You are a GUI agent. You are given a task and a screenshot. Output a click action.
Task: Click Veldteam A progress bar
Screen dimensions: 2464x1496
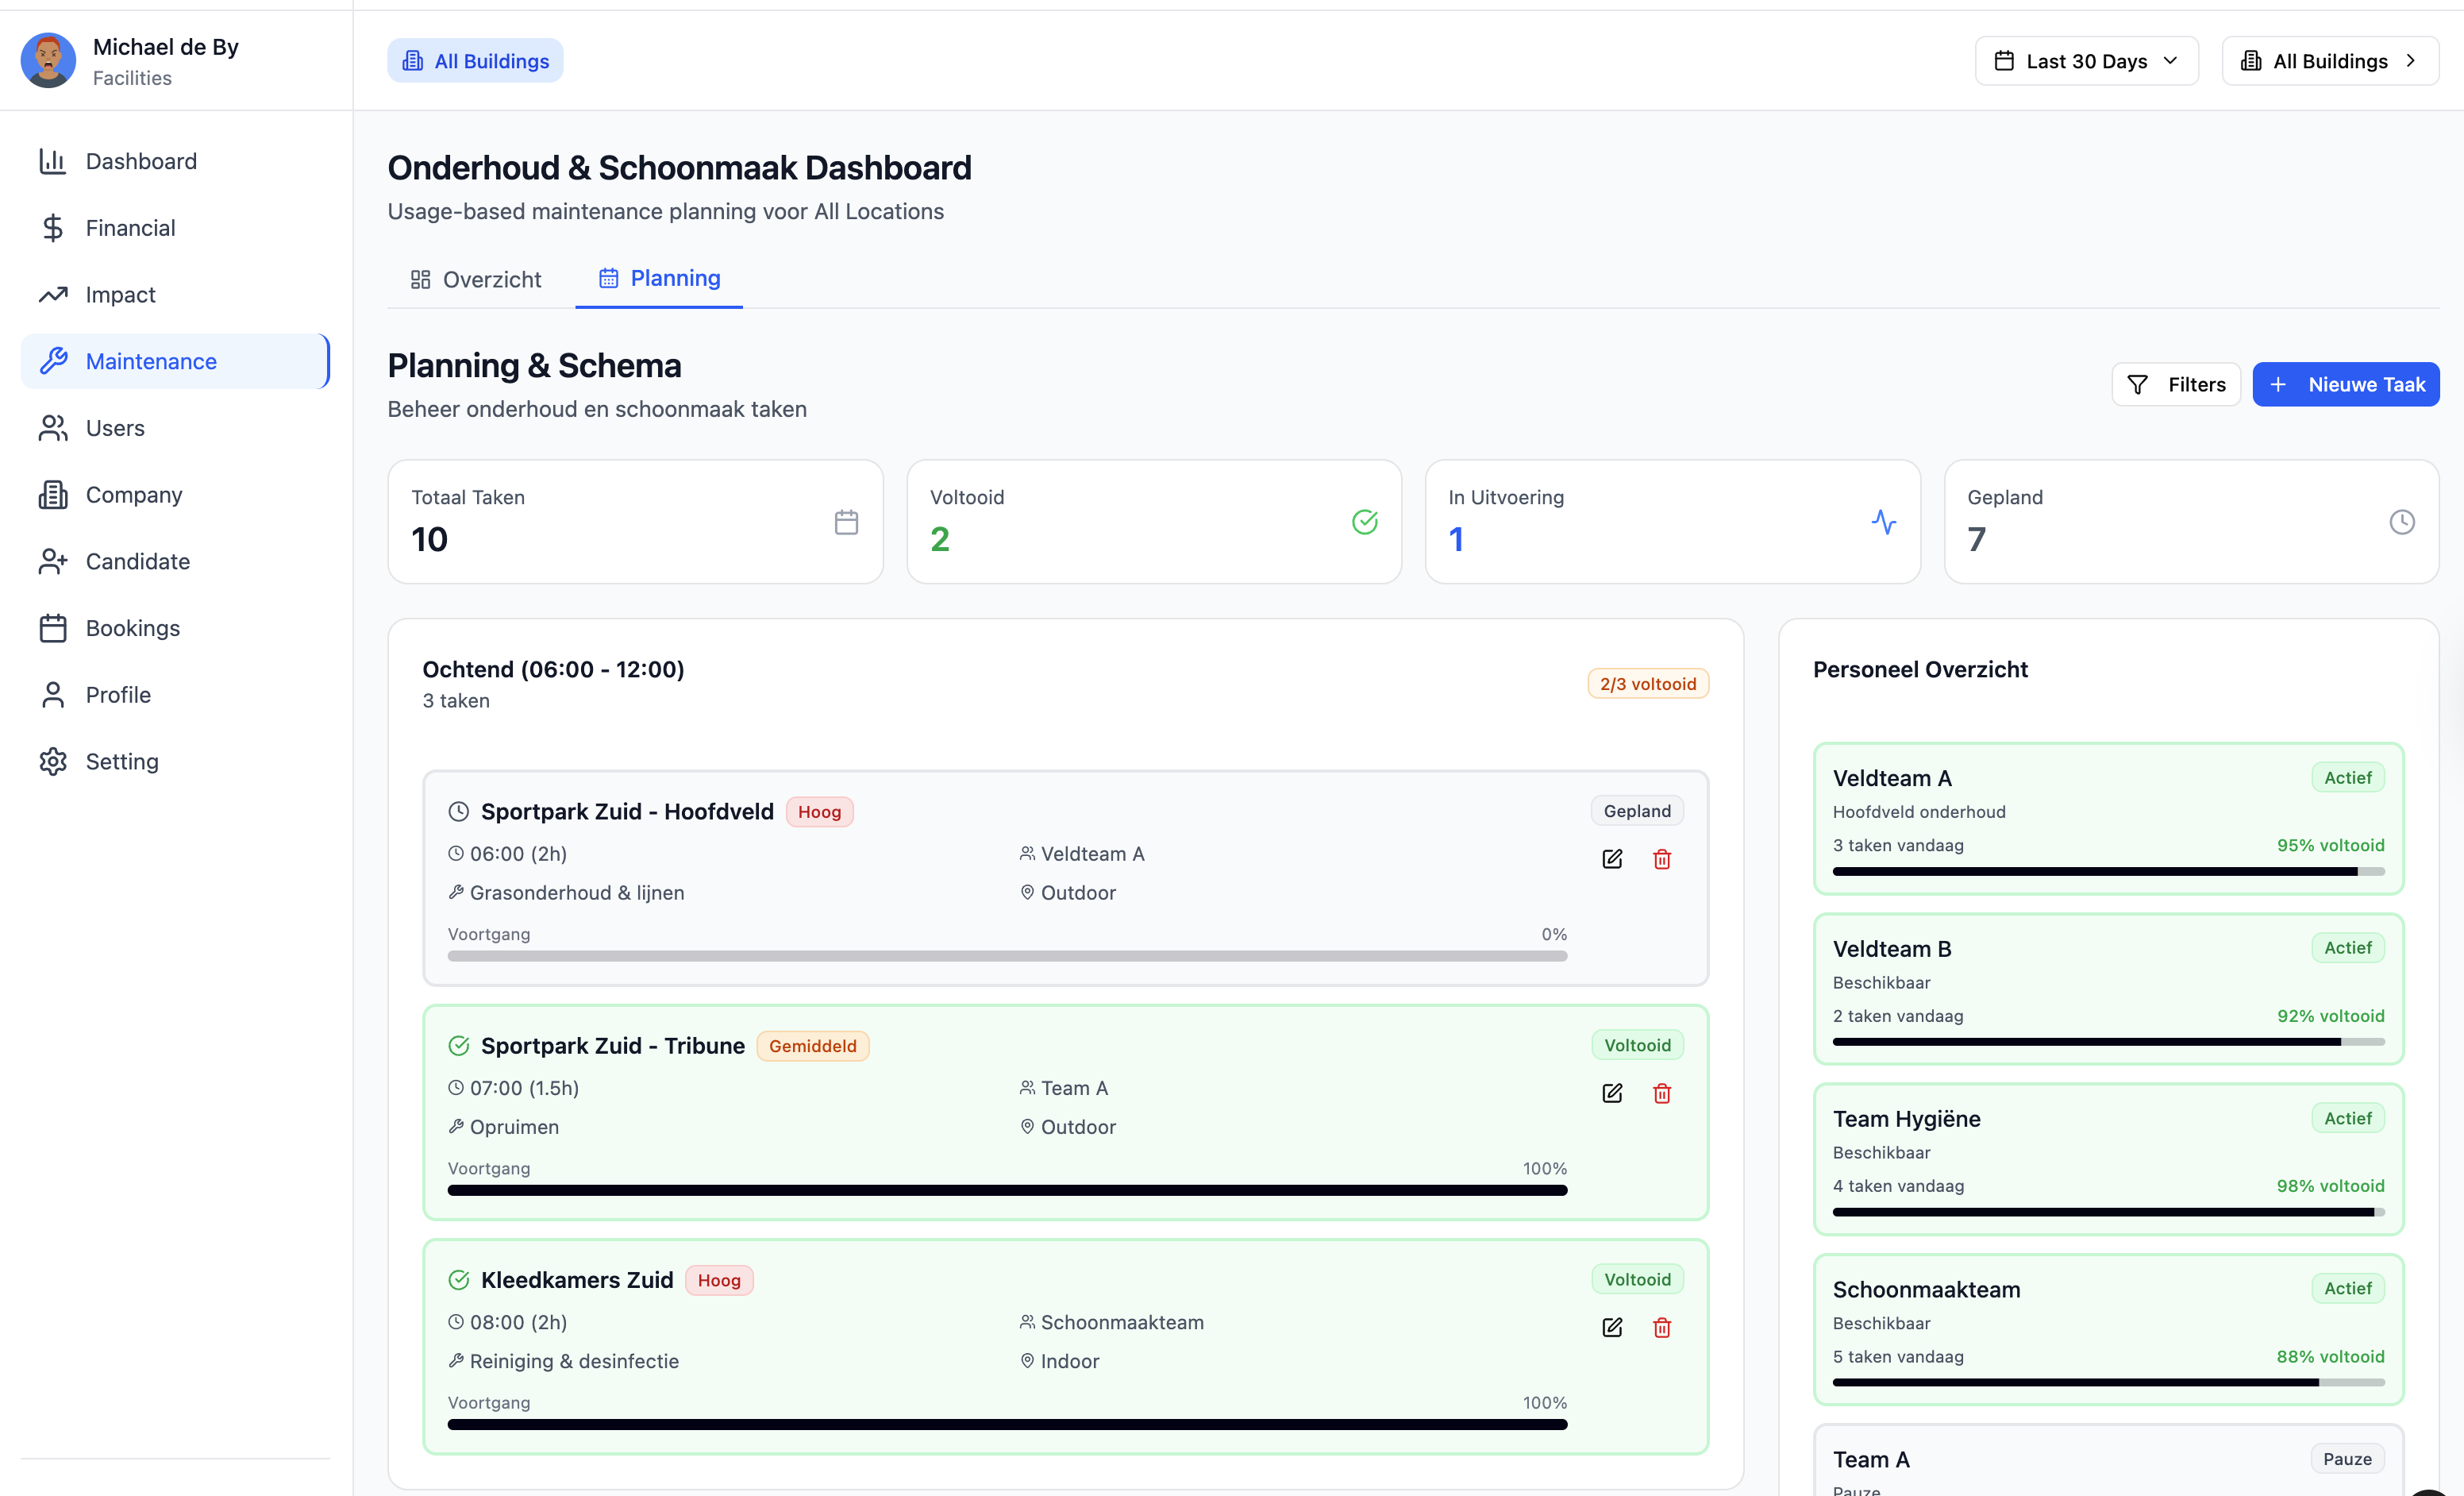click(2108, 872)
